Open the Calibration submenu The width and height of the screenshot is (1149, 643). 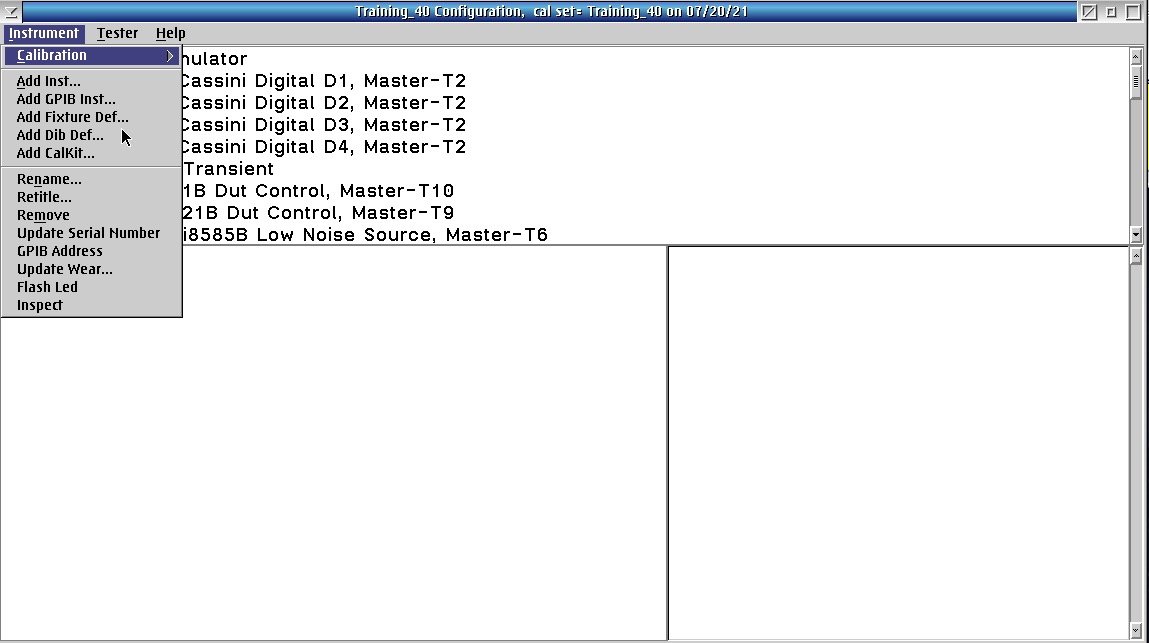pyautogui.click(x=90, y=56)
